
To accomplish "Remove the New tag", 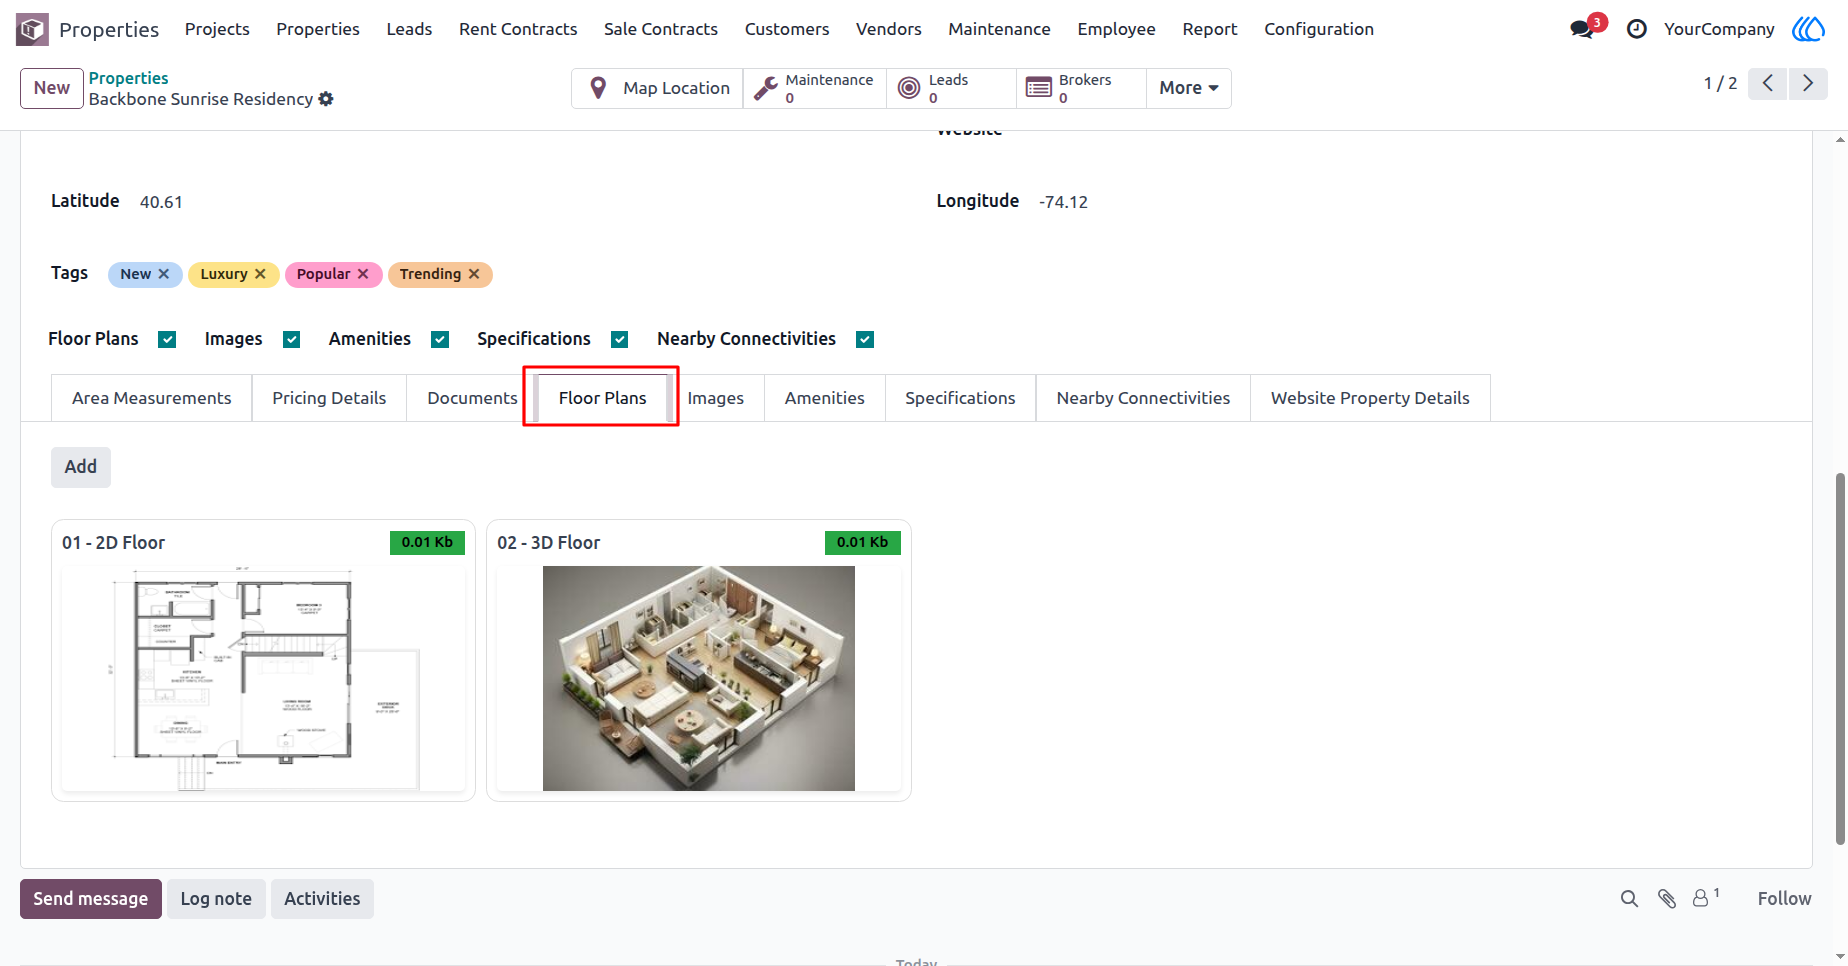I will coord(164,274).
